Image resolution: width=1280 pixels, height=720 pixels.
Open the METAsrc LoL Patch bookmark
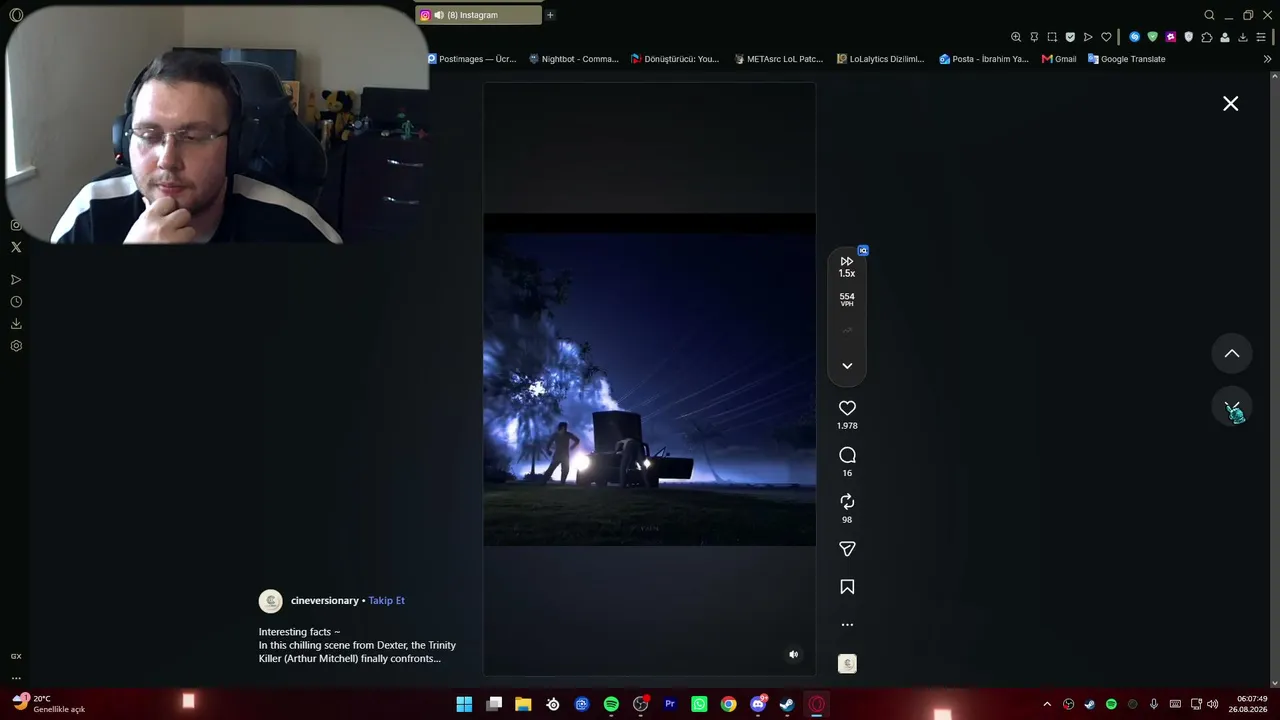tap(779, 59)
